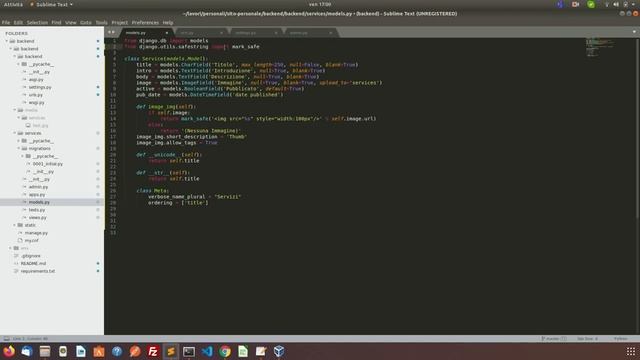The height and width of the screenshot is (360, 640).
Task: Change Tab Size in status bar
Action: pos(587,339)
